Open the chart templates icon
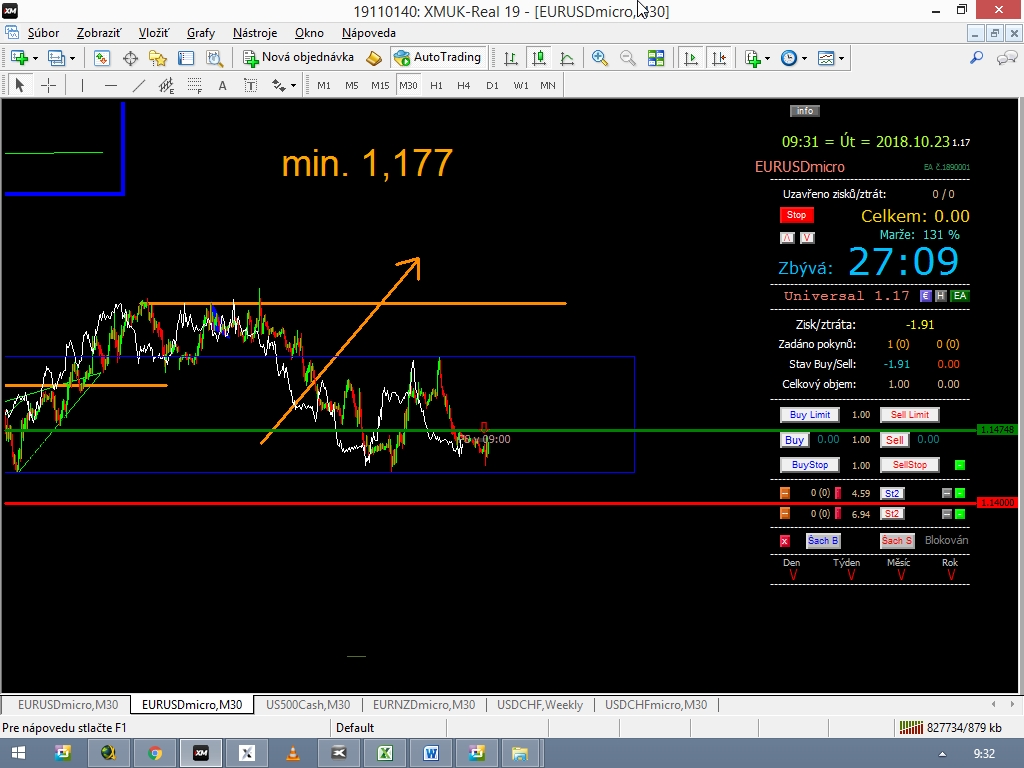1024x768 pixels. (x=826, y=58)
